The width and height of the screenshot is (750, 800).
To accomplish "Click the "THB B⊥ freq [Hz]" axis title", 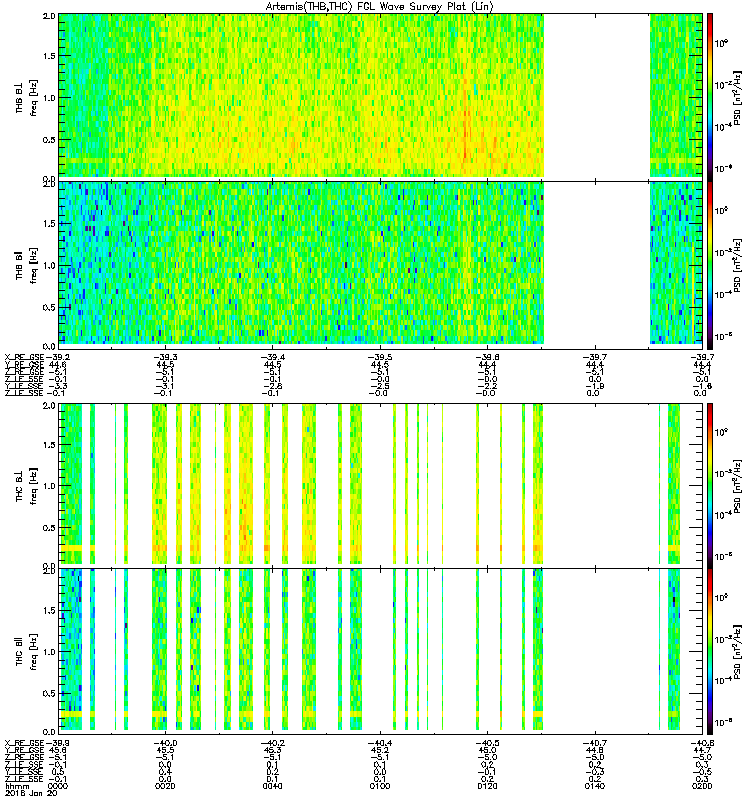I will click(26, 98).
